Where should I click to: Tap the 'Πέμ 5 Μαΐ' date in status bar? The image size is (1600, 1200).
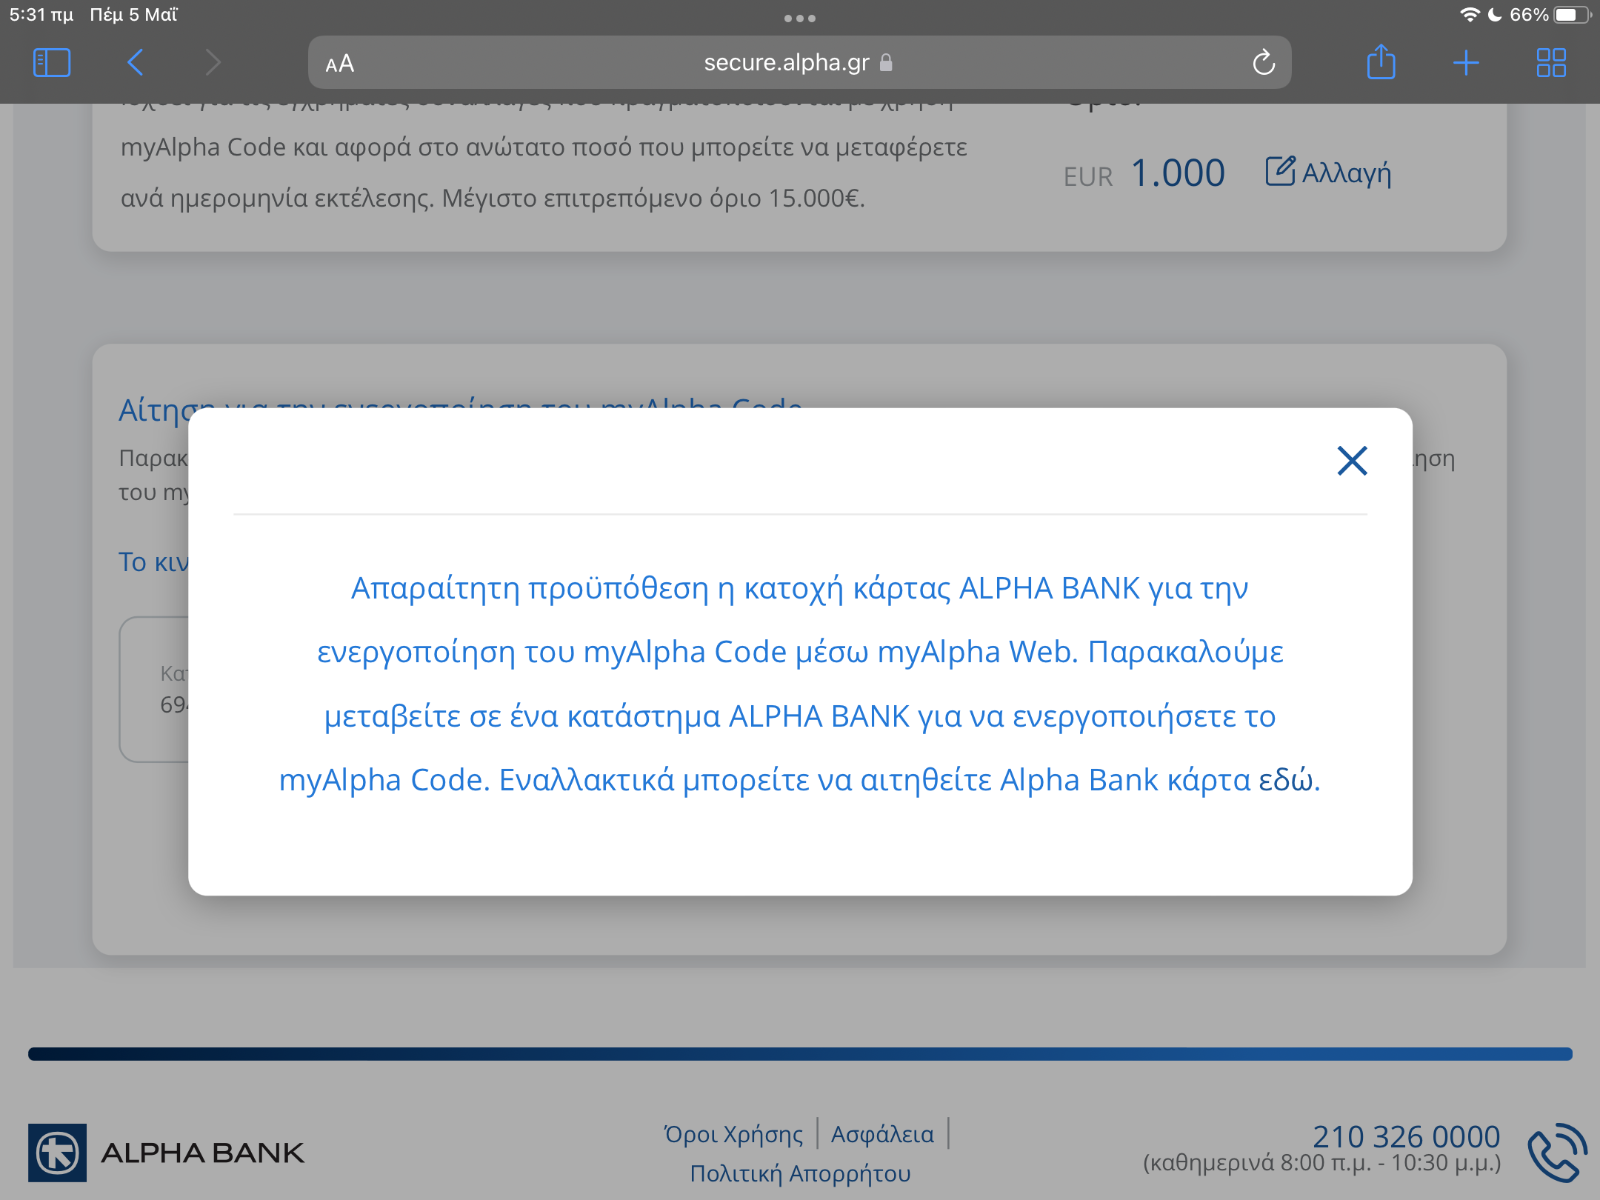(133, 15)
